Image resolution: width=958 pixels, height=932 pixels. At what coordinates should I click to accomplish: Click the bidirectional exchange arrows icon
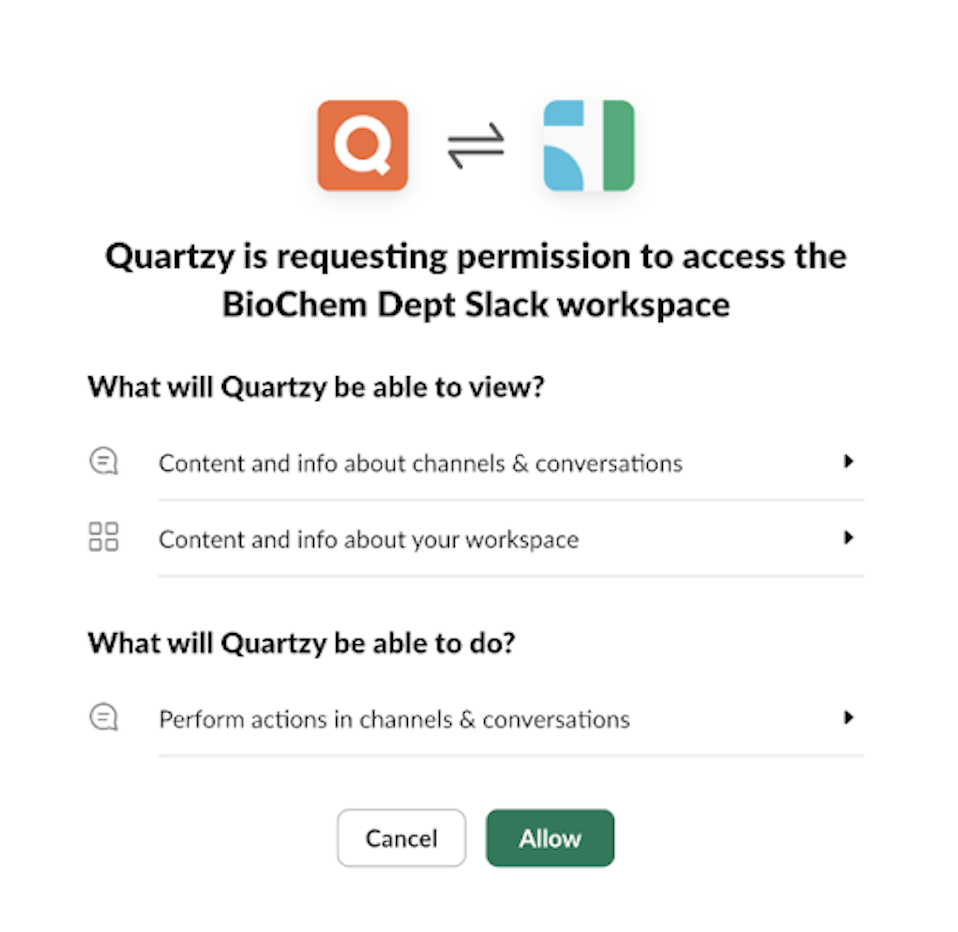pyautogui.click(x=476, y=146)
